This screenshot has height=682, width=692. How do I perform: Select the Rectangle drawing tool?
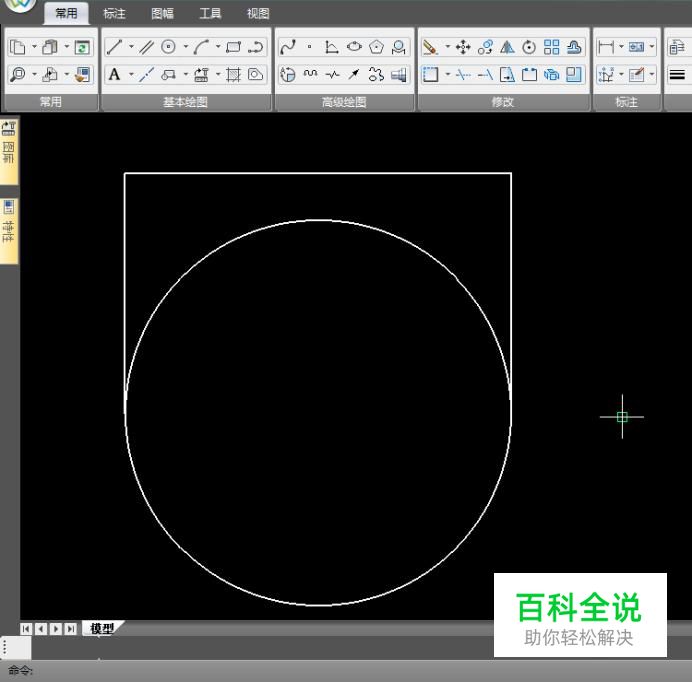point(233,47)
